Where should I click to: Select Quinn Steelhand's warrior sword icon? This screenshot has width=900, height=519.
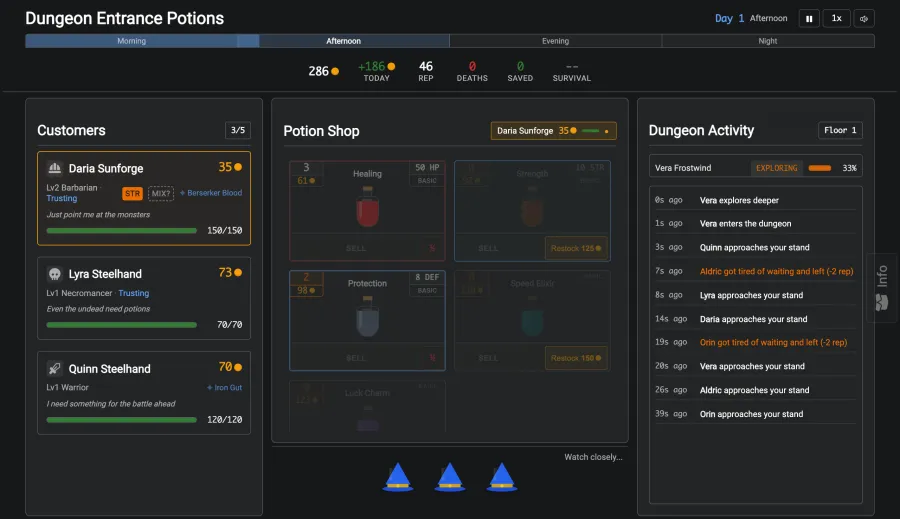[55, 368]
